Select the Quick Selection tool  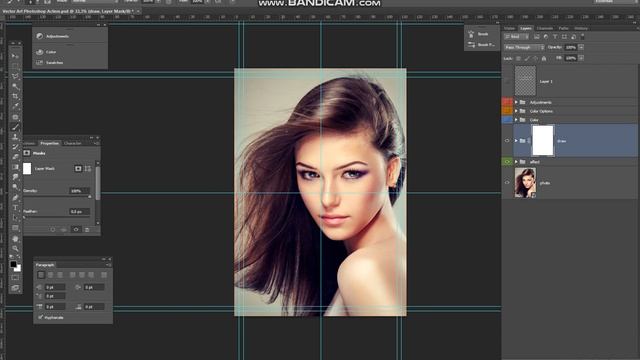coord(15,87)
